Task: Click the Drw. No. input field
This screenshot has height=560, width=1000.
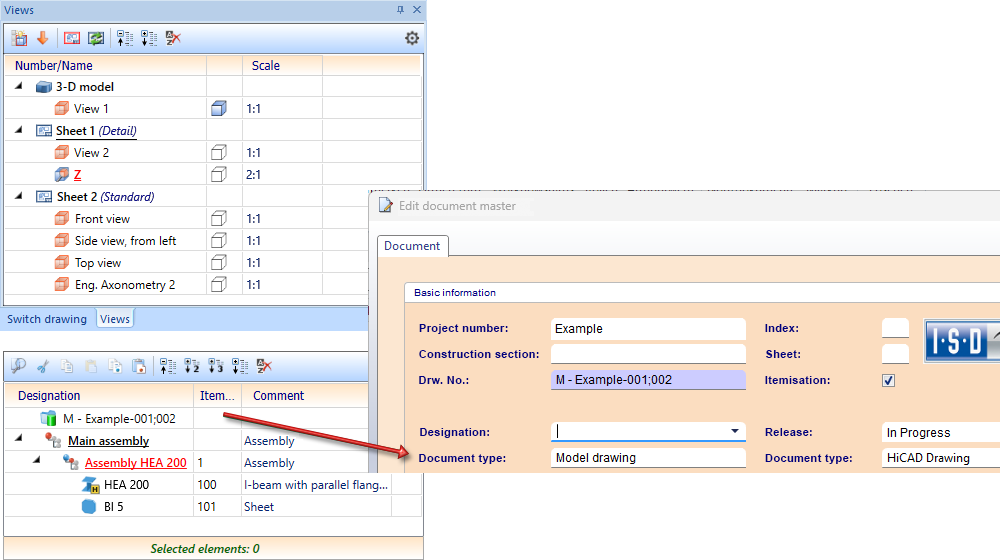Action: click(x=648, y=379)
